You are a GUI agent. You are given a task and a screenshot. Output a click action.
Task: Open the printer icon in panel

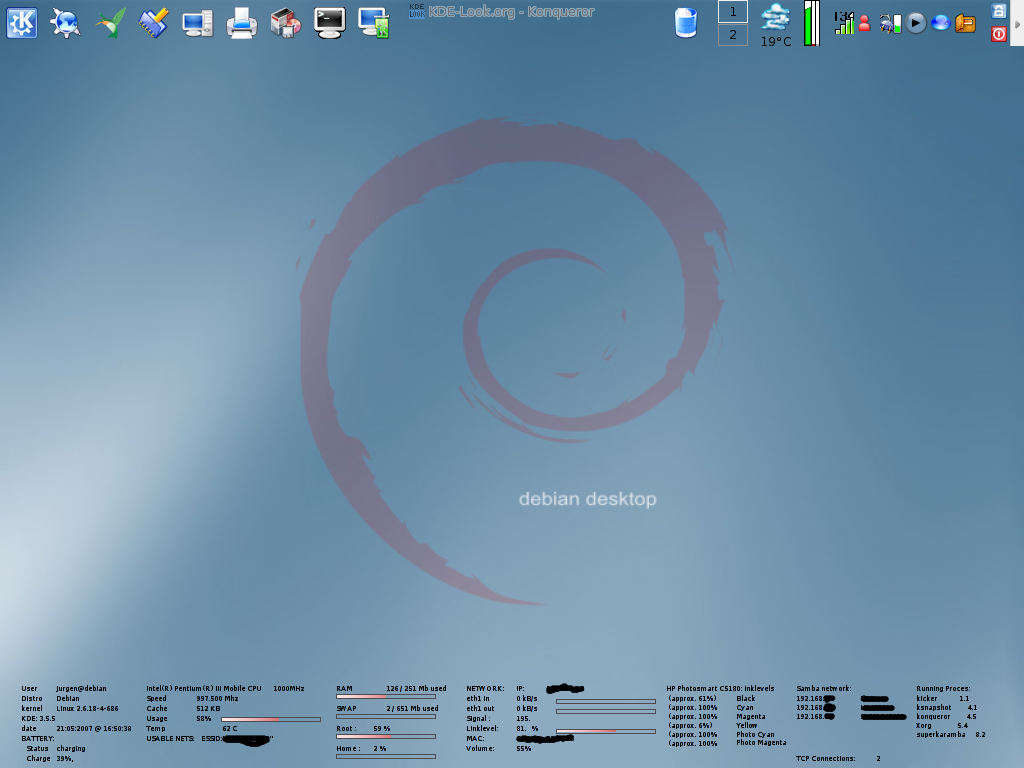(242, 23)
